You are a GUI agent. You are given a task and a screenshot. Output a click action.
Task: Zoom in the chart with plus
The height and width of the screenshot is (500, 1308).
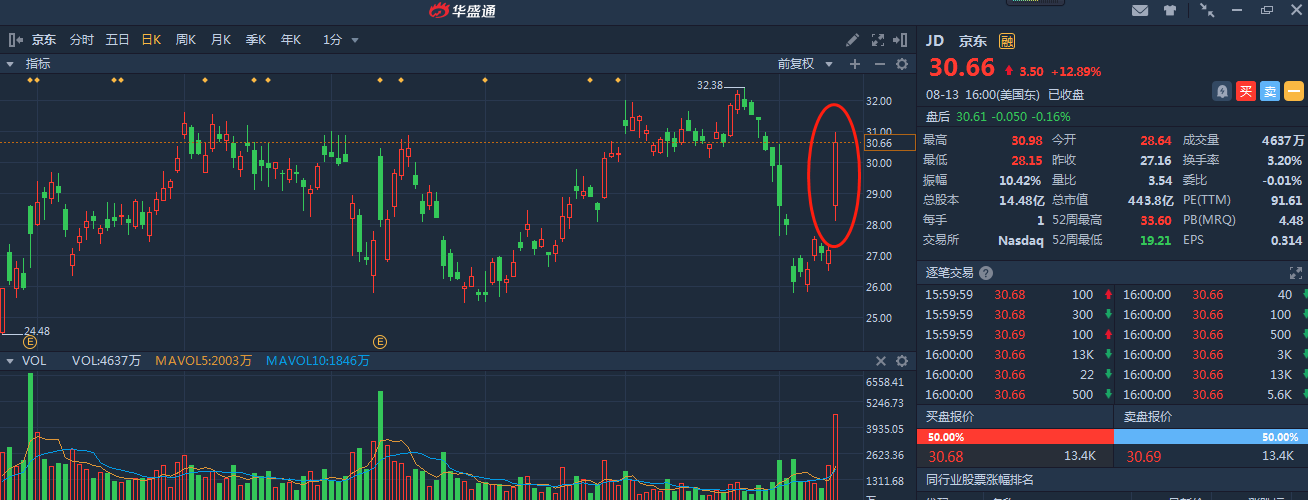[x=855, y=64]
